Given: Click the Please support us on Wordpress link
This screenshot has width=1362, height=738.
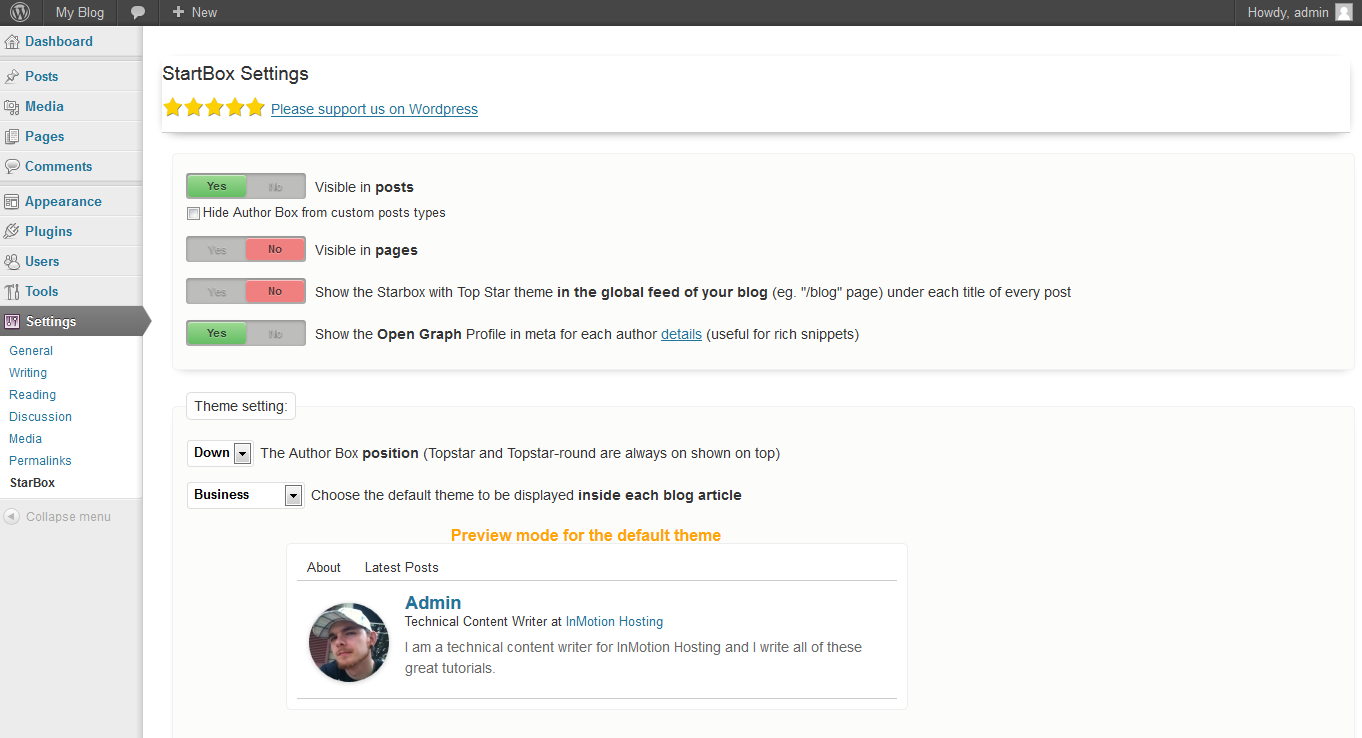Looking at the screenshot, I should [374, 109].
